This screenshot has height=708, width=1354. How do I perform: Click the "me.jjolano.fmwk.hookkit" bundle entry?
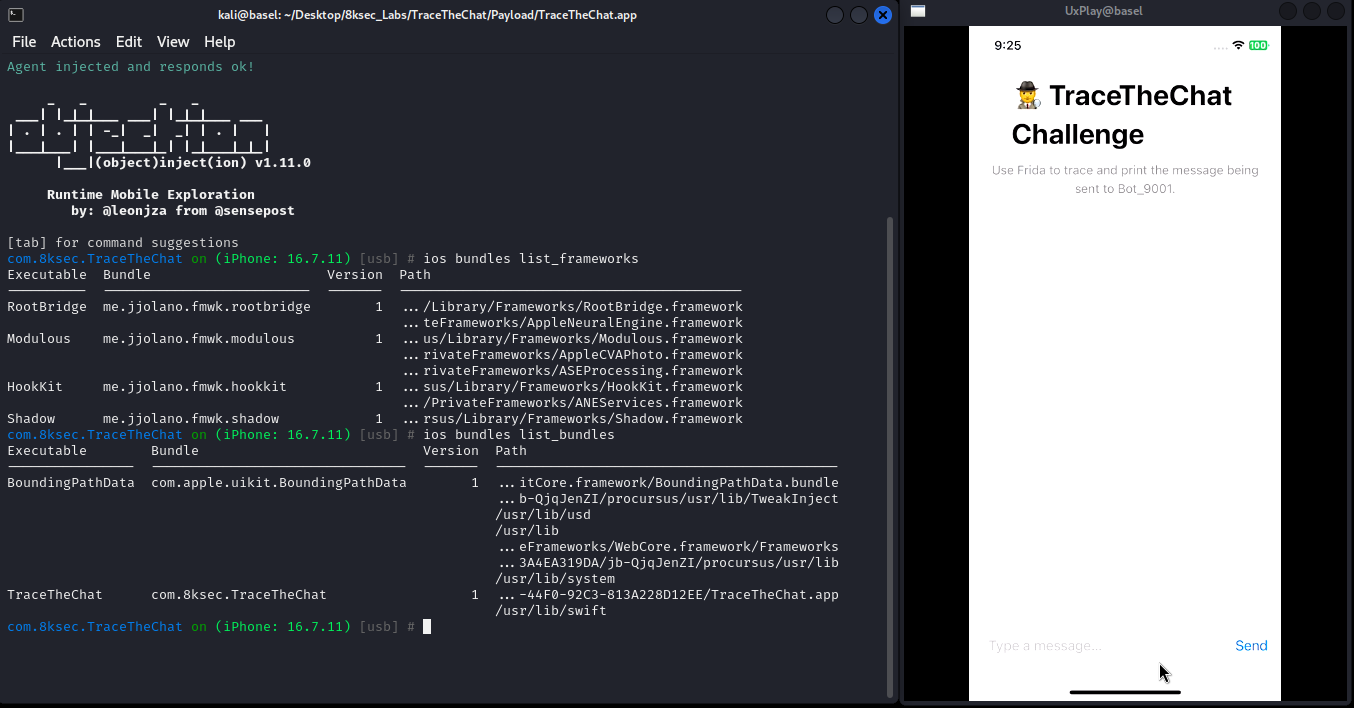tap(195, 387)
